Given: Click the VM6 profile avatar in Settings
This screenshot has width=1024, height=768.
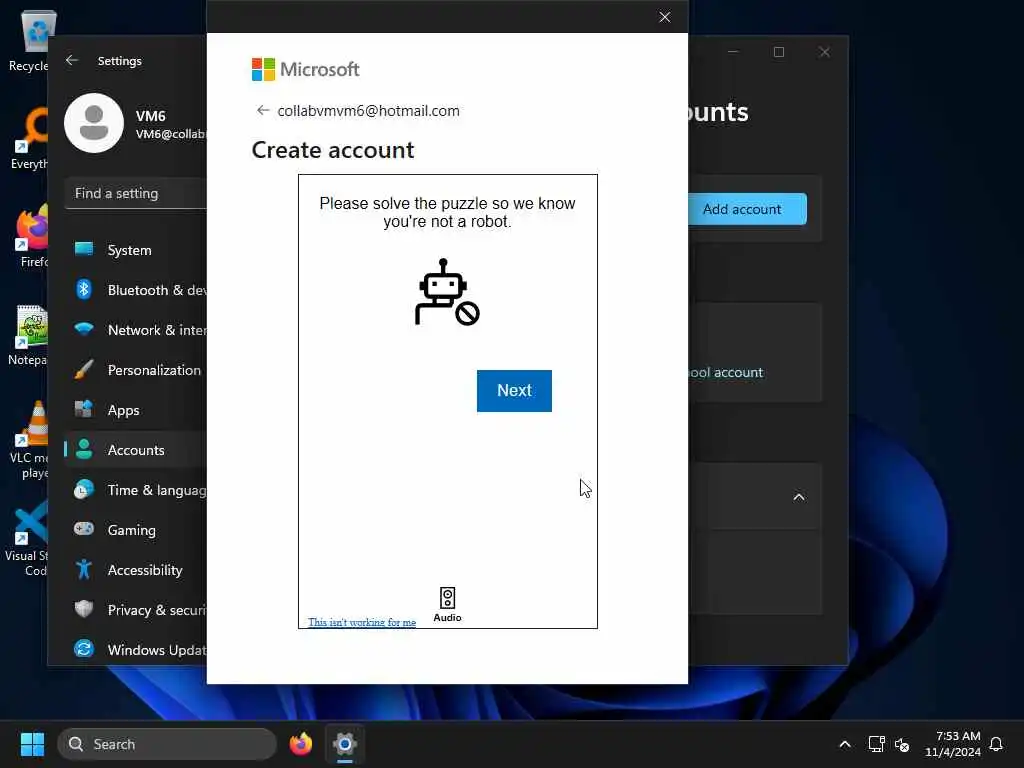Looking at the screenshot, I should (94, 123).
